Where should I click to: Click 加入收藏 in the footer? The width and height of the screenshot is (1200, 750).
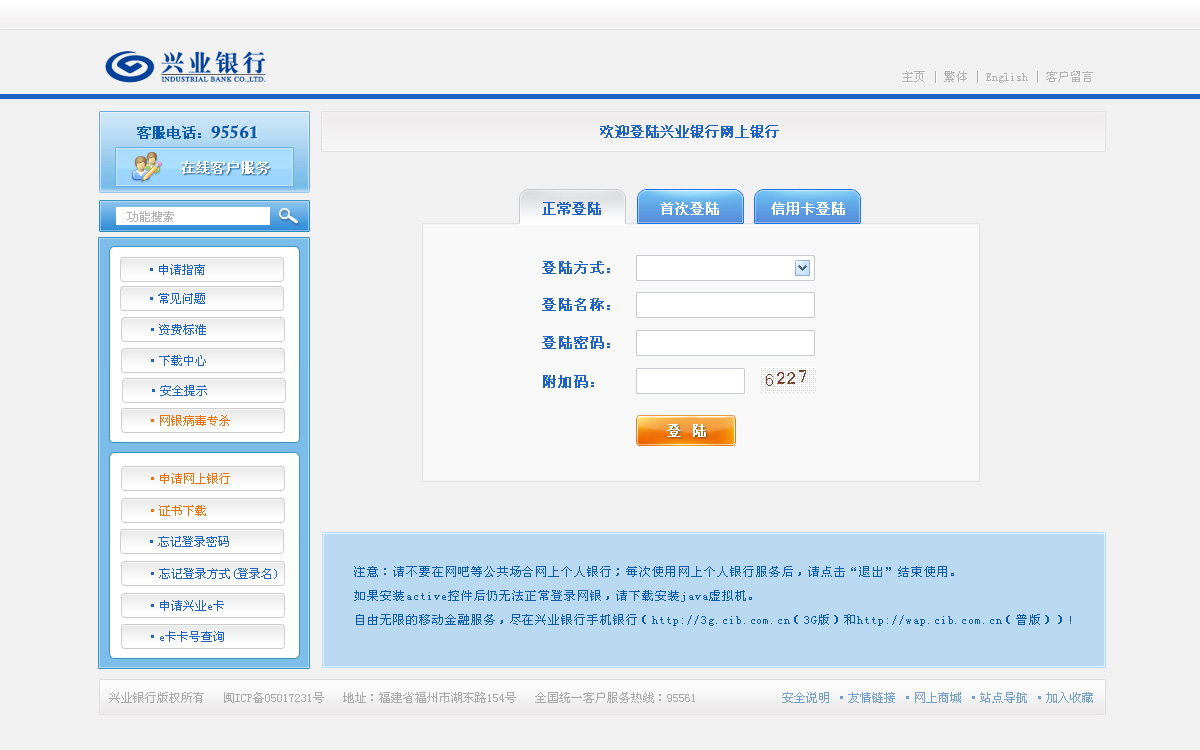1069,698
